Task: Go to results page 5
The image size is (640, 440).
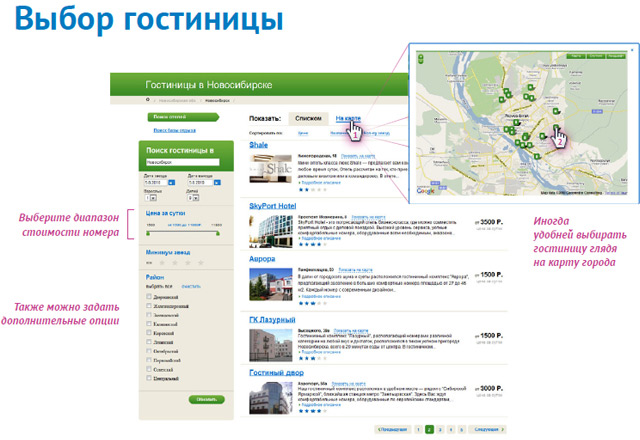Action: click(x=461, y=429)
